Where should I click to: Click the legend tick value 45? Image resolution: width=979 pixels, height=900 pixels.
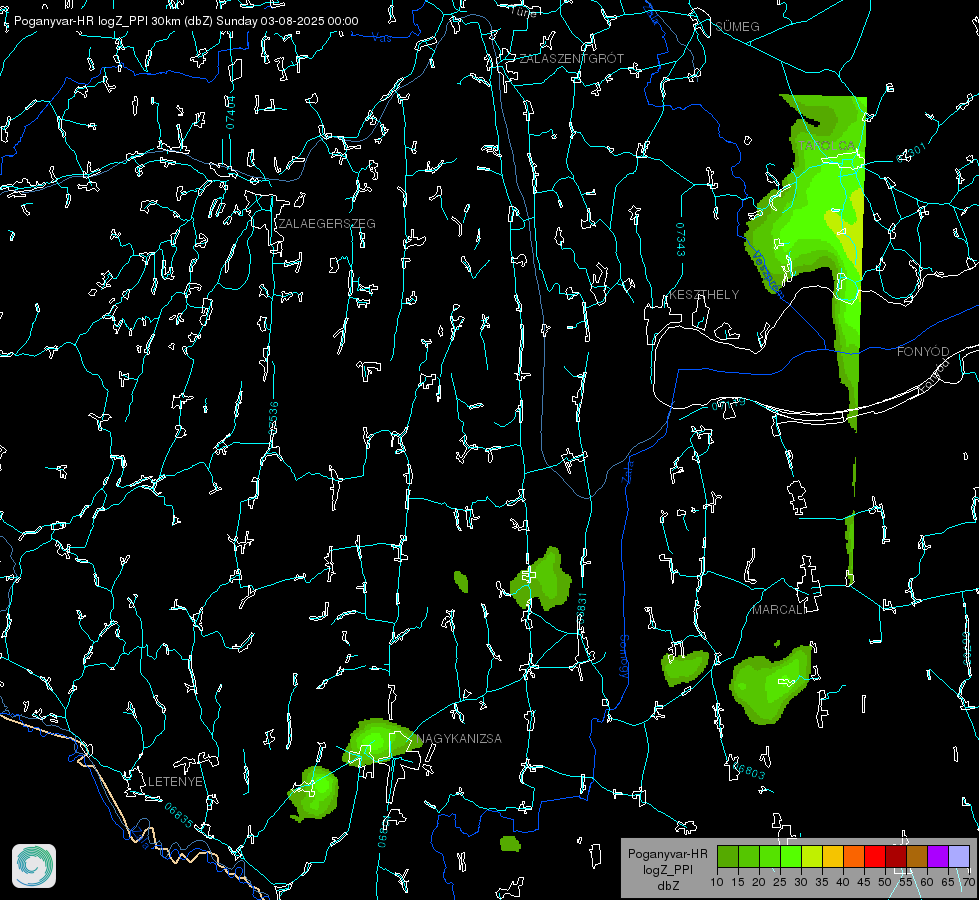[863, 883]
